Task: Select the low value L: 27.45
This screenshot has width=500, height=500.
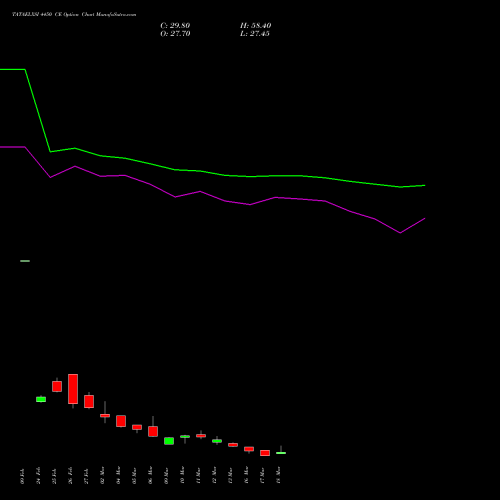Action: pos(255,34)
